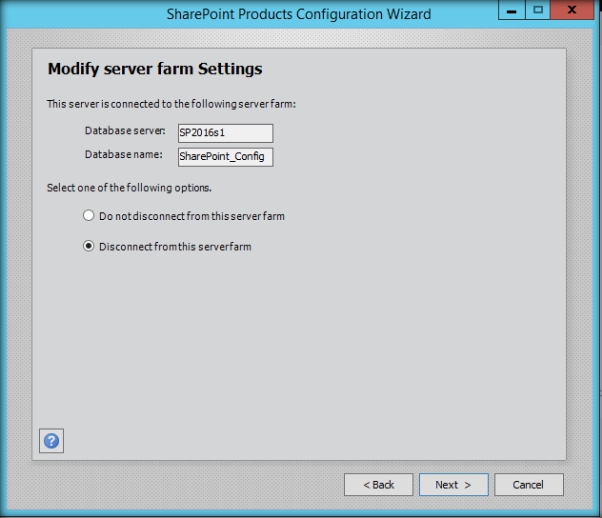Click the Database name label
This screenshot has height=518, width=602.
pos(124,154)
